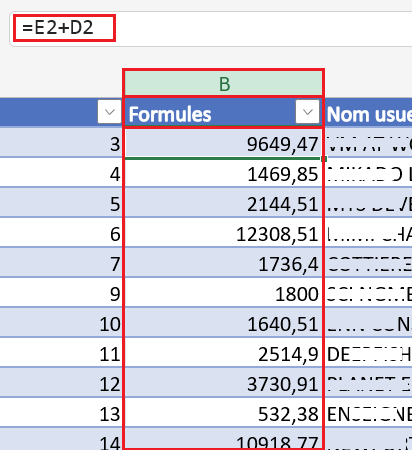The image size is (412, 450).
Task: Select cell with value 1469,85
Action: click(x=224, y=174)
